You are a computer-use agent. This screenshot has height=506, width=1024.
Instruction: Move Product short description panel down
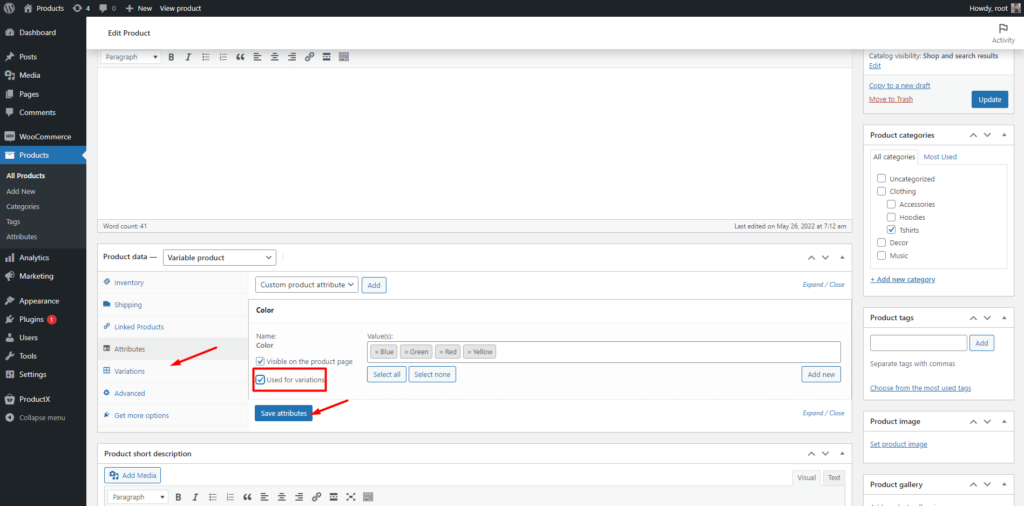(x=826, y=453)
